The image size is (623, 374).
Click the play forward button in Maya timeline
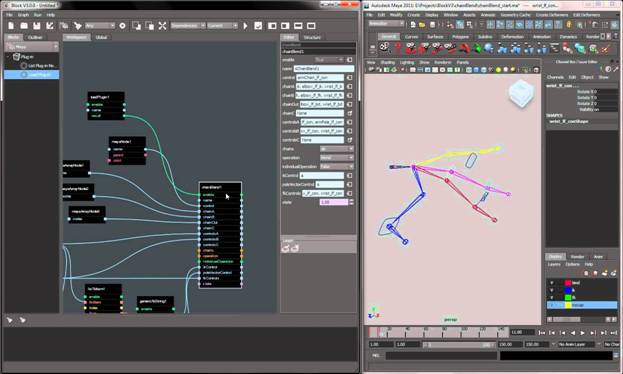click(582, 333)
